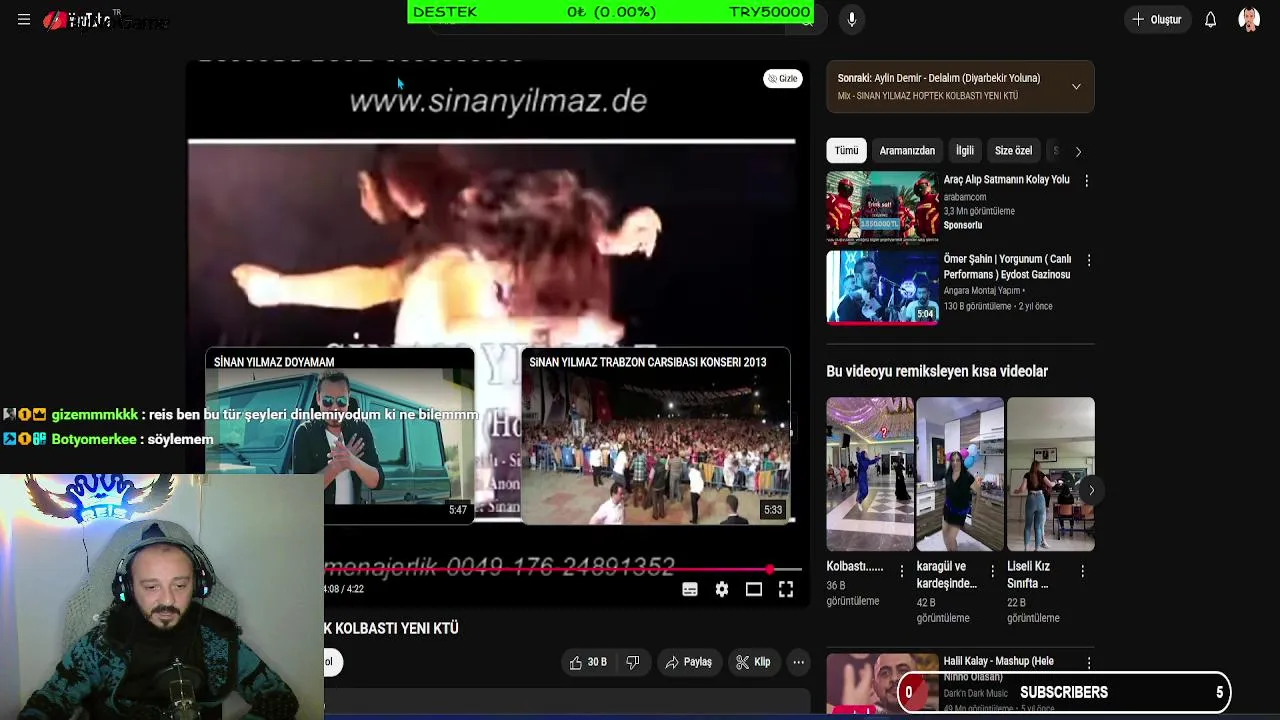1280x720 pixels.
Task: Toggle subtitles on the player
Action: (690, 590)
